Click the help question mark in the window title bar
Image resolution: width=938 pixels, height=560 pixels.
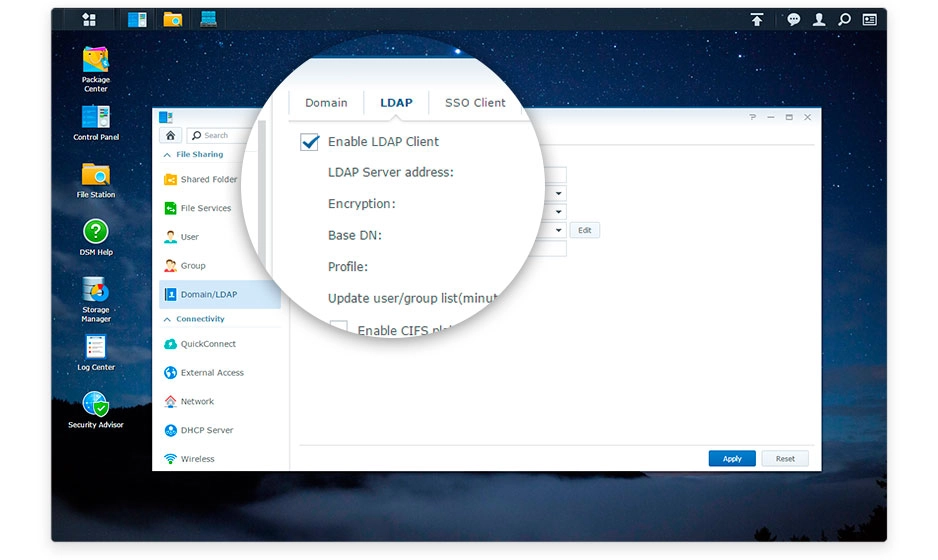point(752,117)
